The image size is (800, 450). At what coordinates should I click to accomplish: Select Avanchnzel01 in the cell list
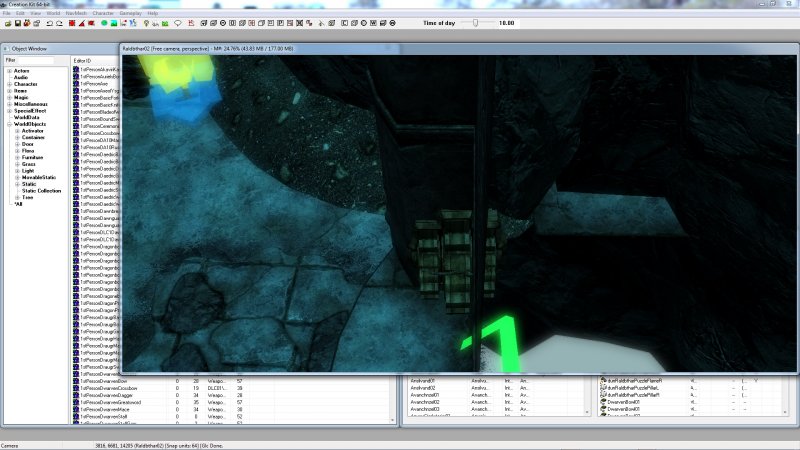(425, 395)
